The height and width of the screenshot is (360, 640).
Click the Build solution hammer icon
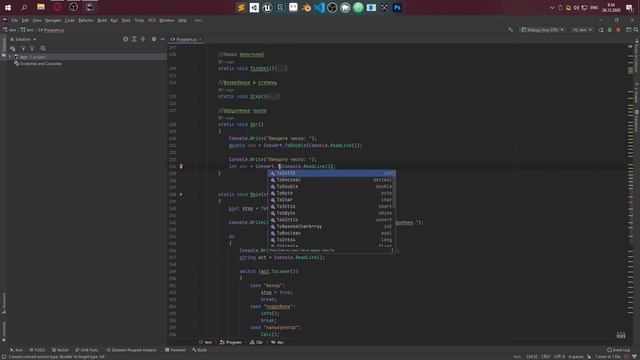510,30
